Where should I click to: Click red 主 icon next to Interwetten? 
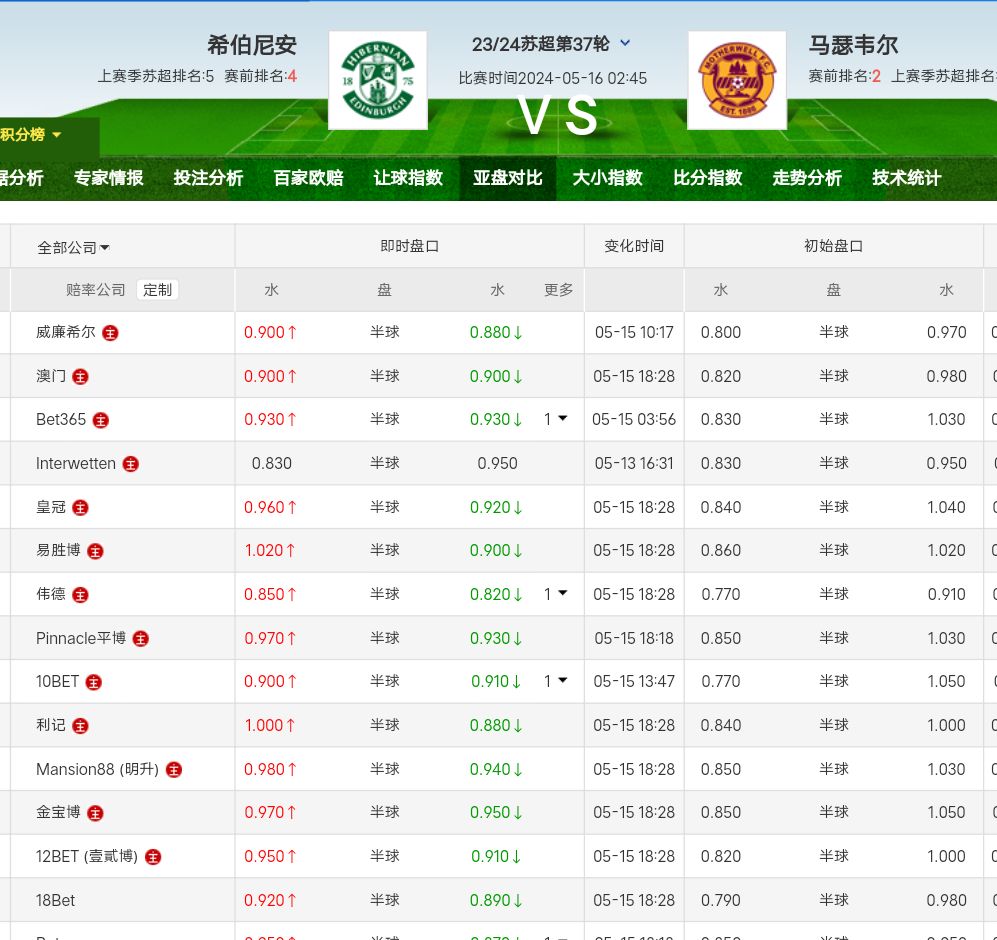(131, 464)
